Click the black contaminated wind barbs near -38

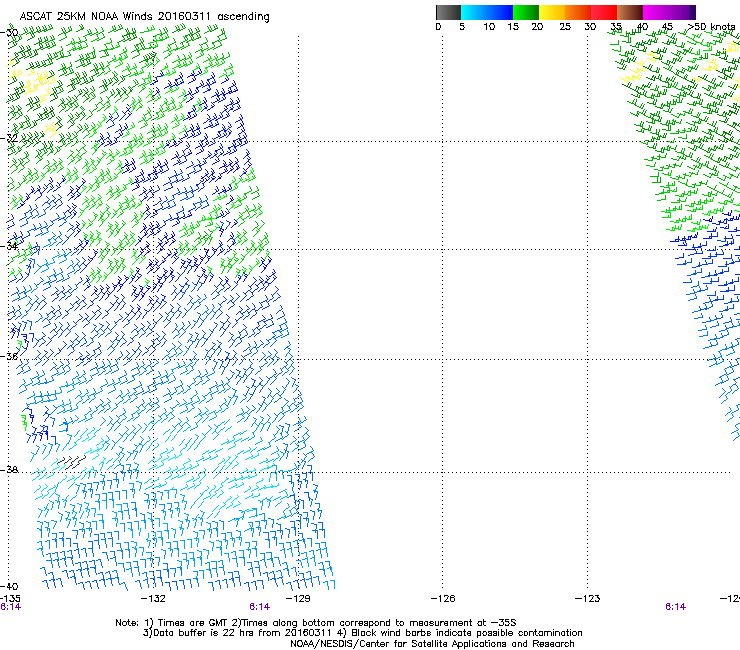[x=72, y=462]
